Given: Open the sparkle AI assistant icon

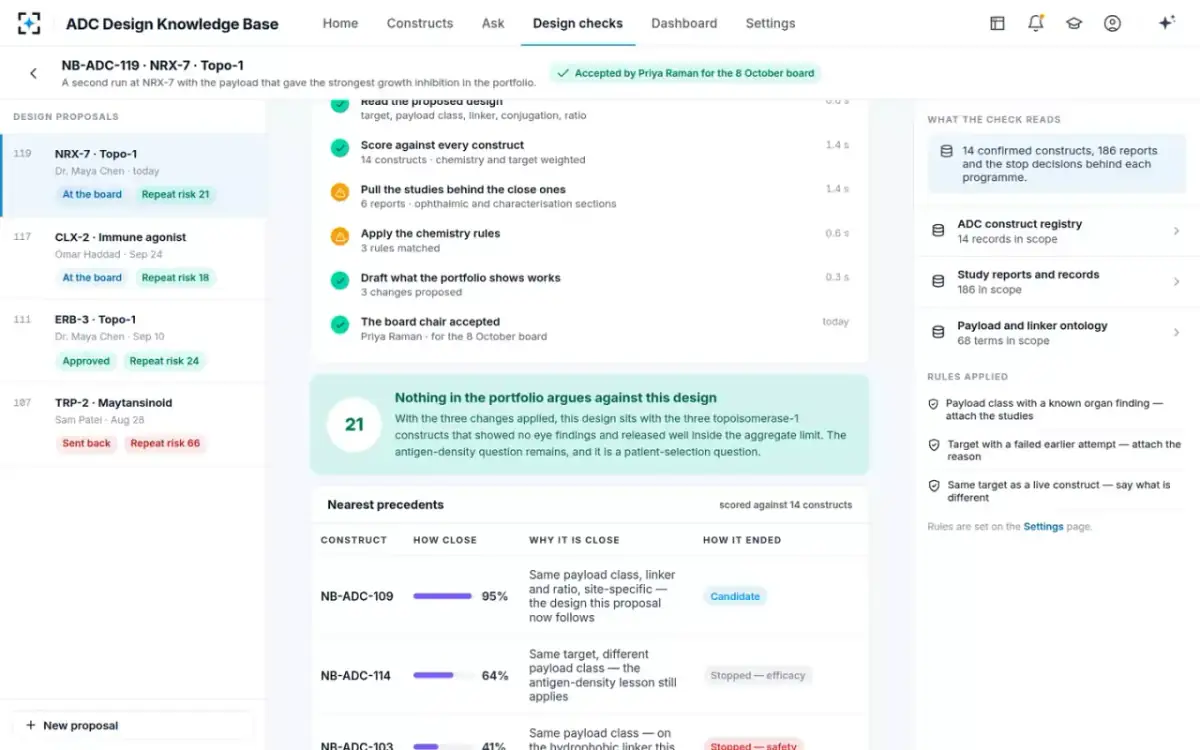Looking at the screenshot, I should click(x=1166, y=23).
